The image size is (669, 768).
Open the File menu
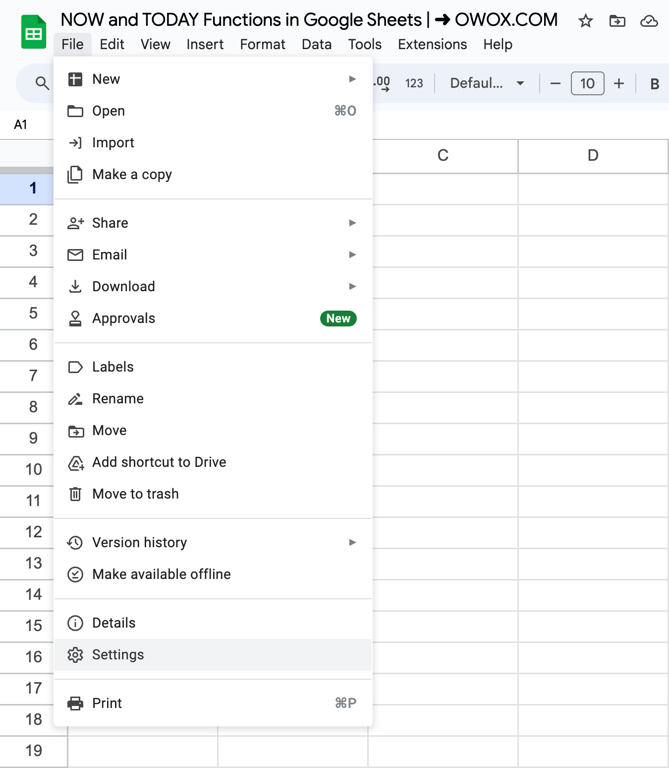point(72,44)
